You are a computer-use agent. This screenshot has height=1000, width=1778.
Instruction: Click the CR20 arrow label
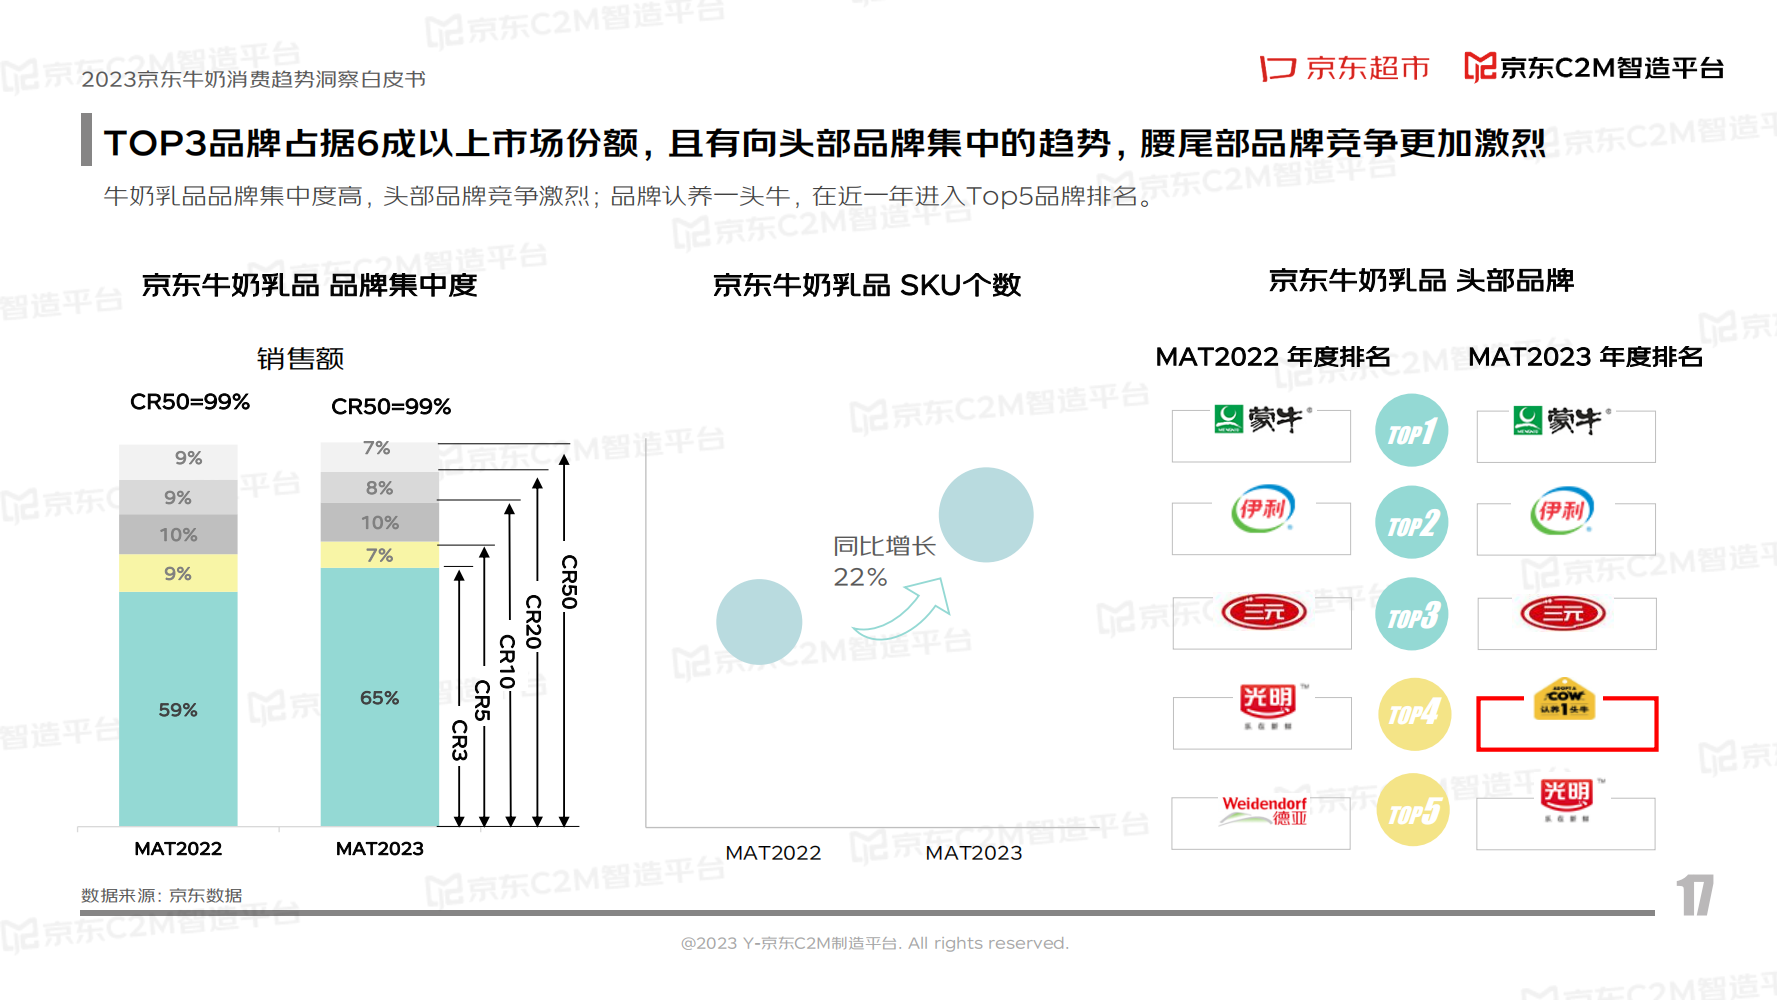point(534,621)
